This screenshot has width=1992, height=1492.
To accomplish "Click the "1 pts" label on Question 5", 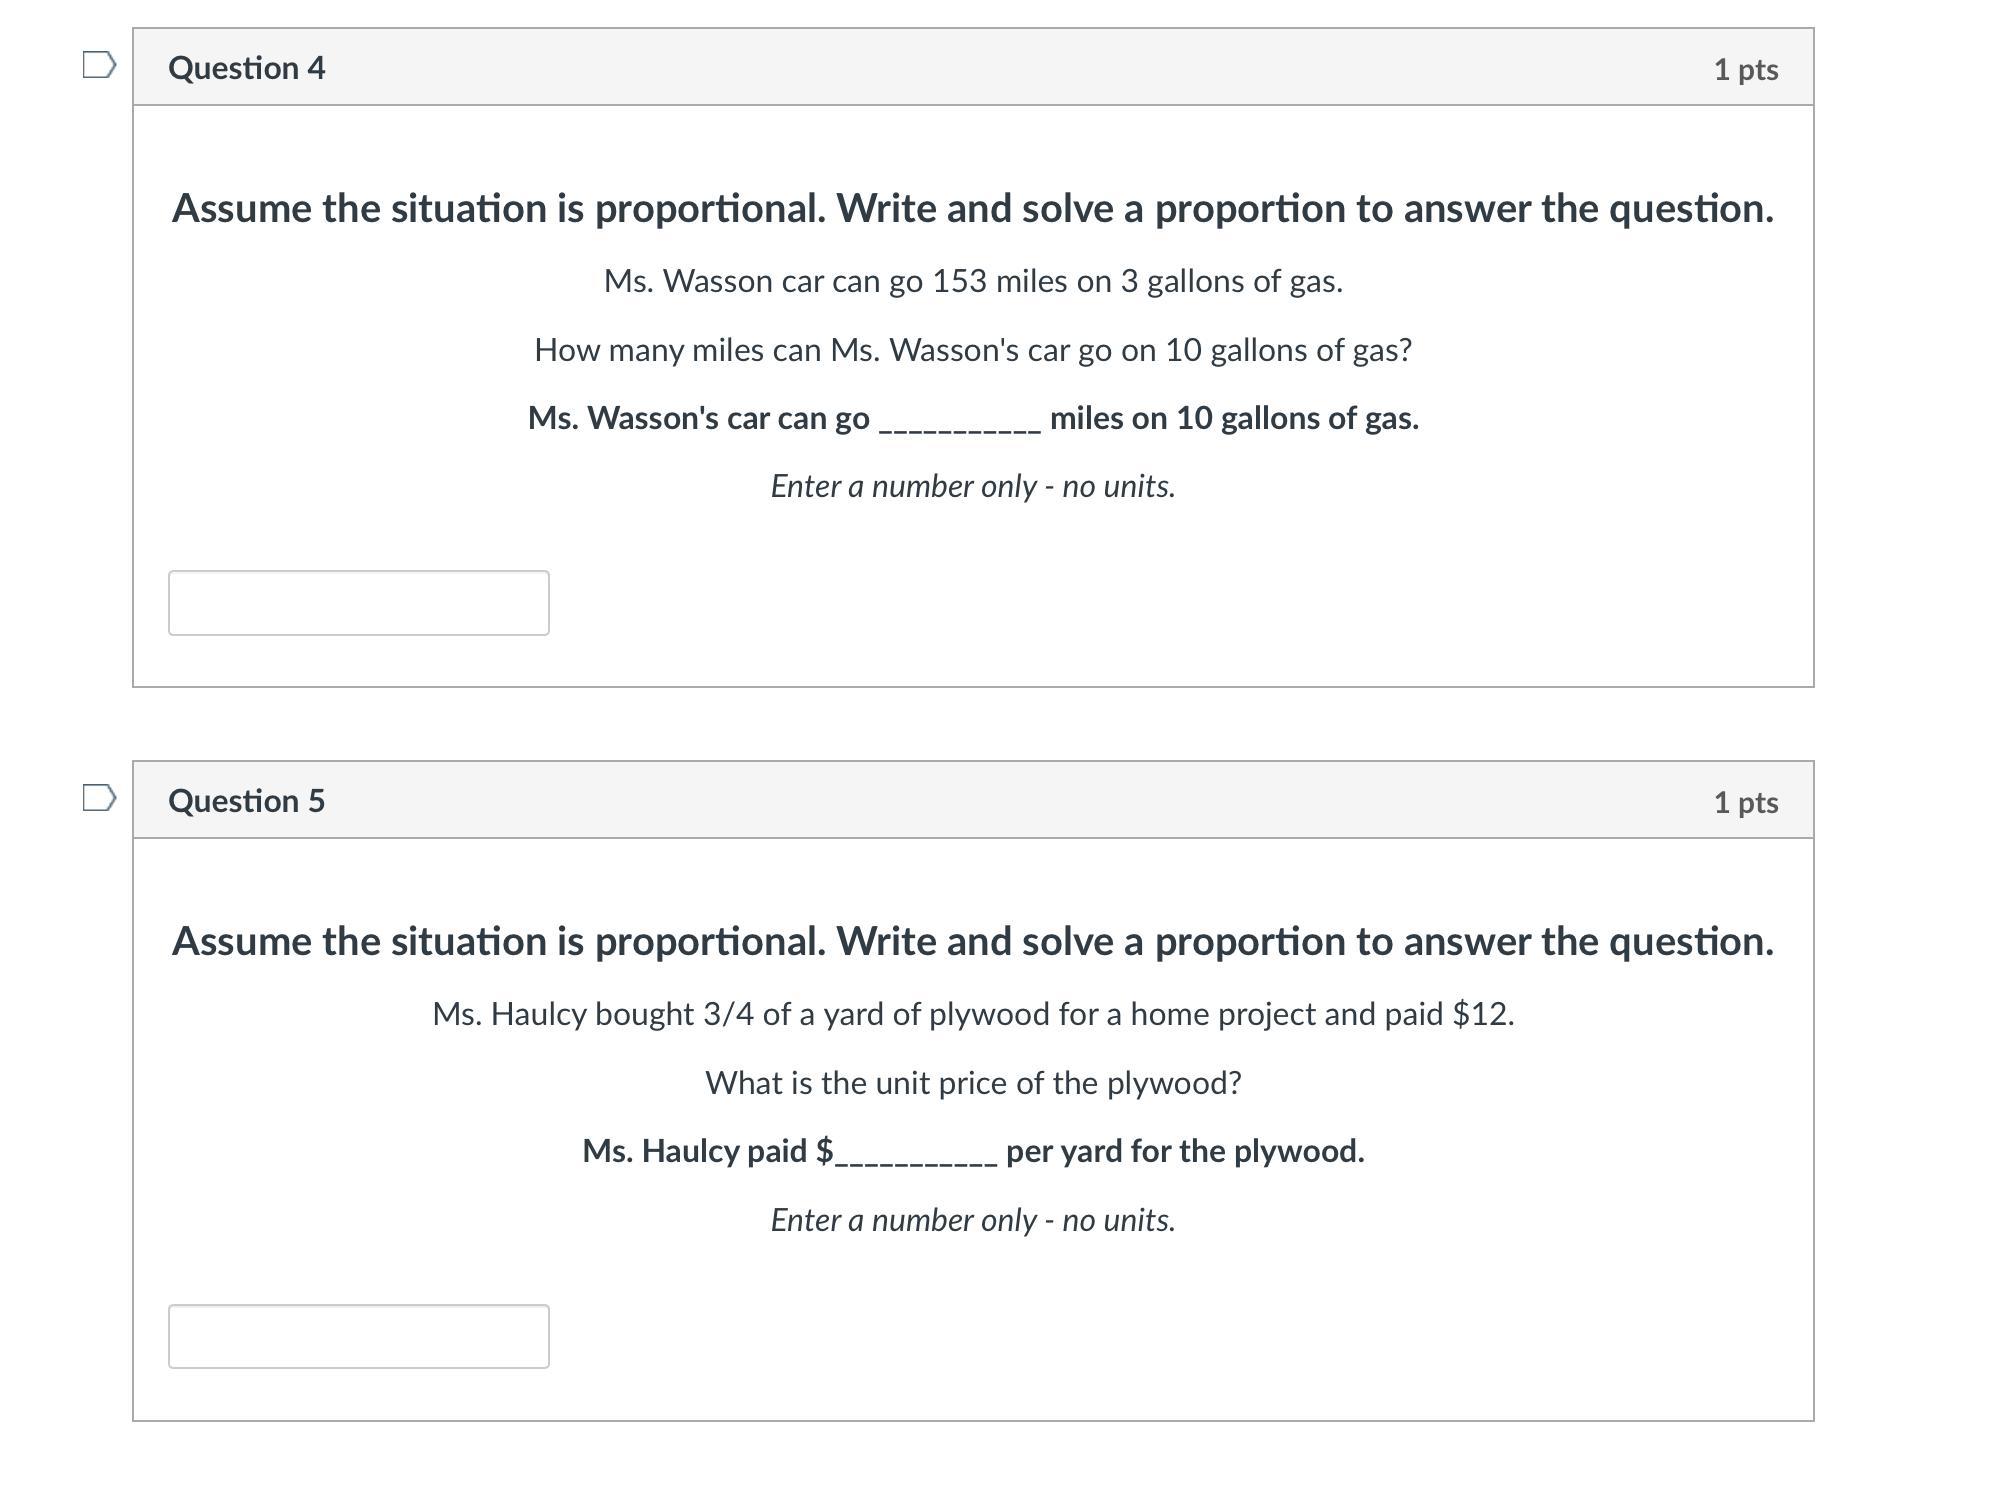I will click(1745, 802).
